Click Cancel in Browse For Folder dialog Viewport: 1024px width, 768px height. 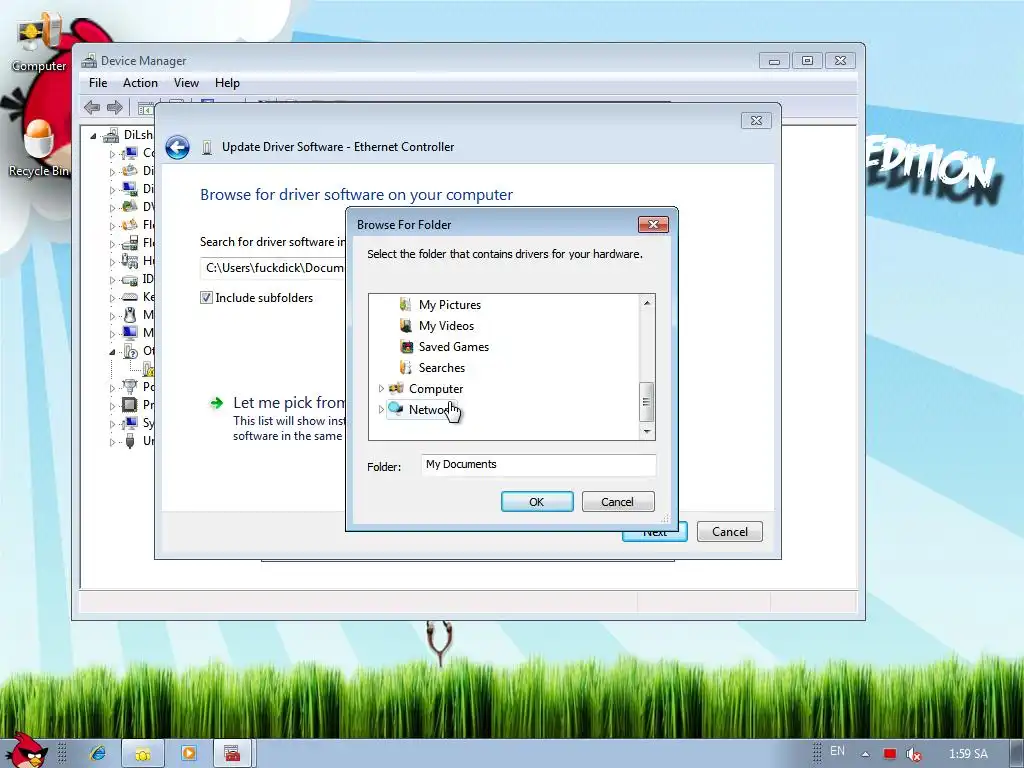(618, 502)
